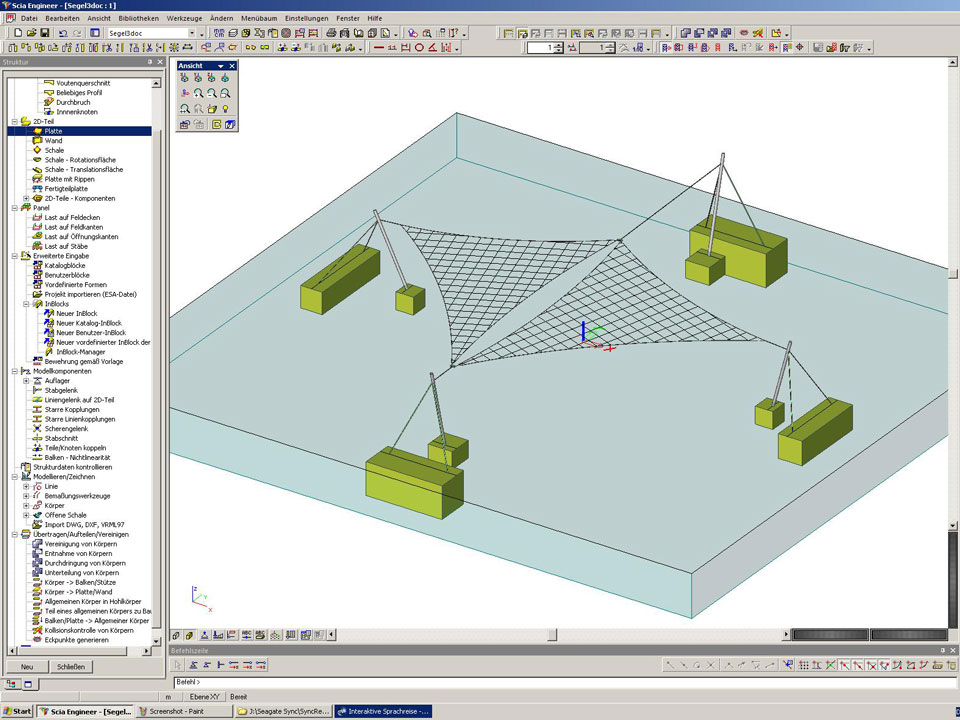The image size is (960, 720).
Task: Click the Open file folder icon
Action: [32, 33]
